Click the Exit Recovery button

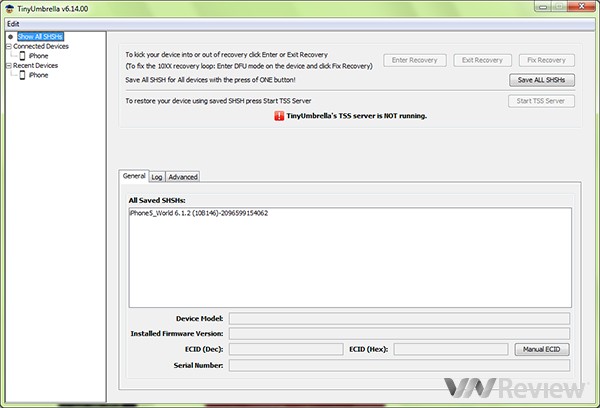click(482, 60)
